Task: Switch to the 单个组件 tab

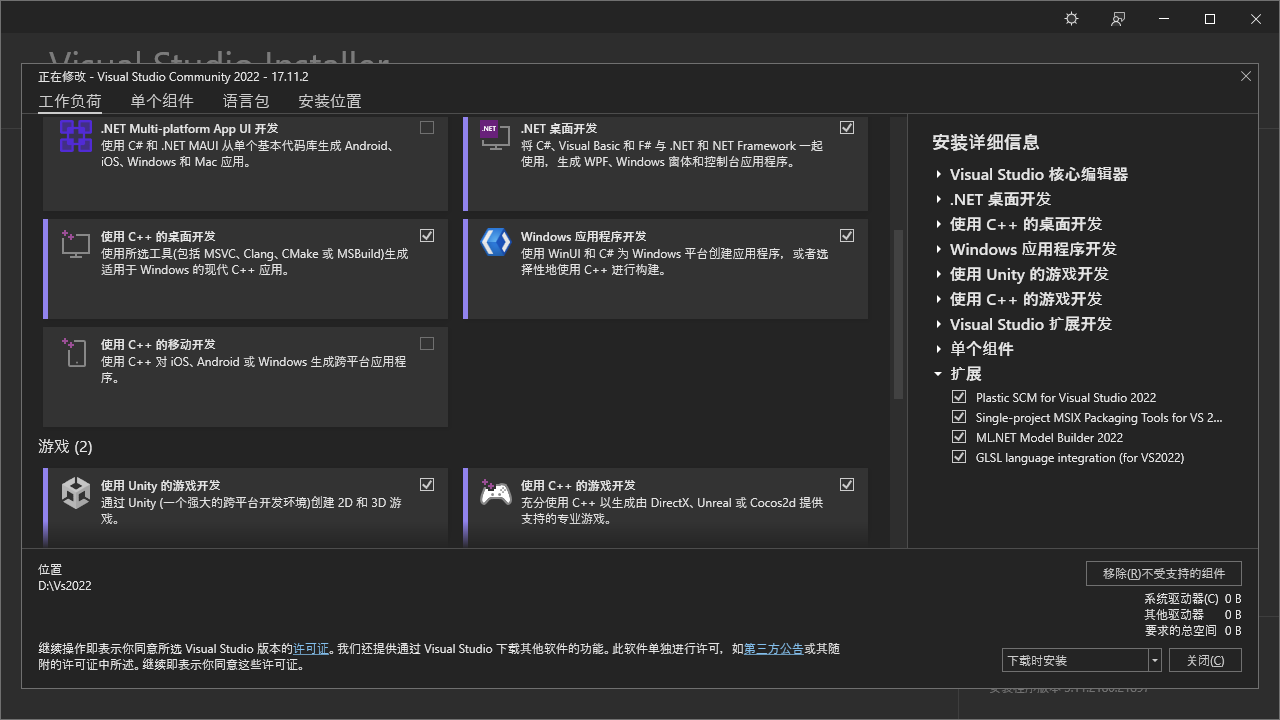Action: click(162, 101)
